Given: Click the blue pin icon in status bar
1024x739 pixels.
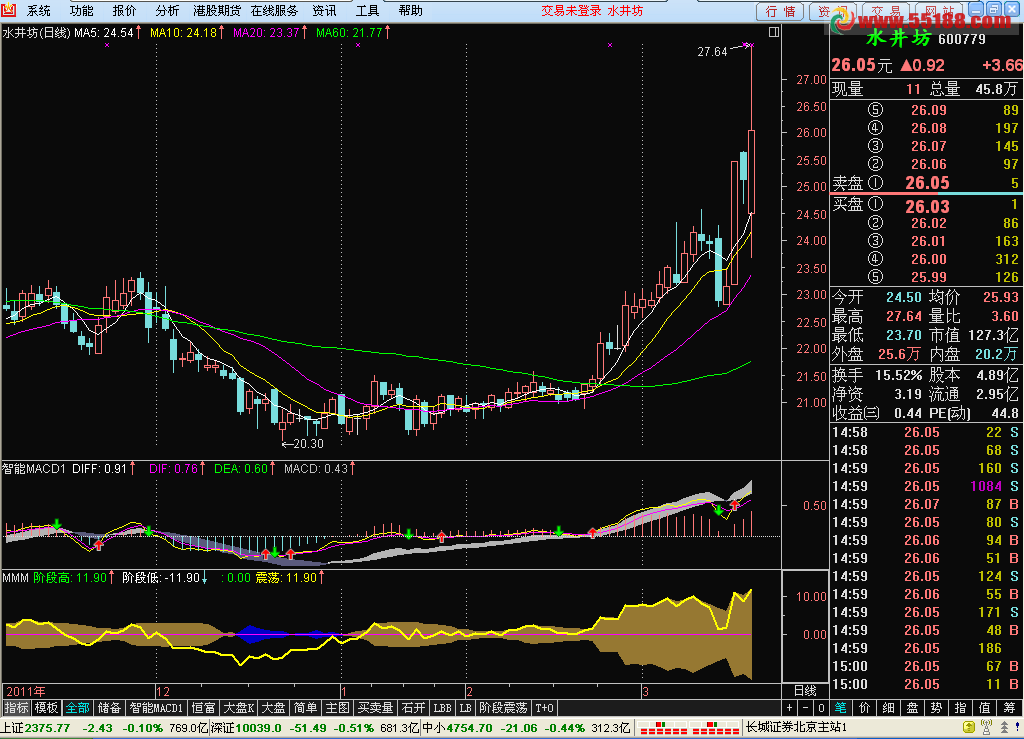Looking at the screenshot, I should click(x=1017, y=727).
